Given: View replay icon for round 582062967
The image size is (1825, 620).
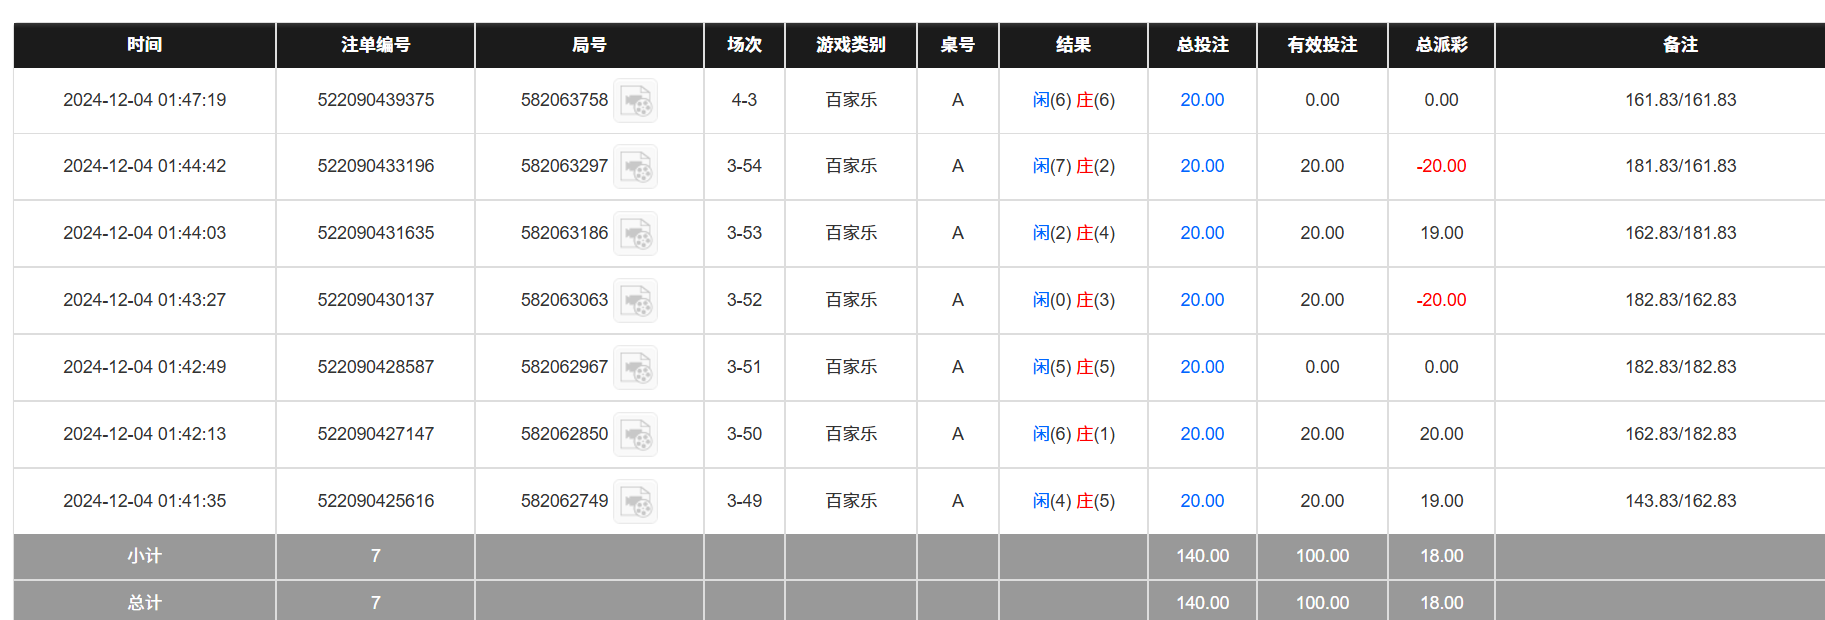Looking at the screenshot, I should pyautogui.click(x=635, y=368).
